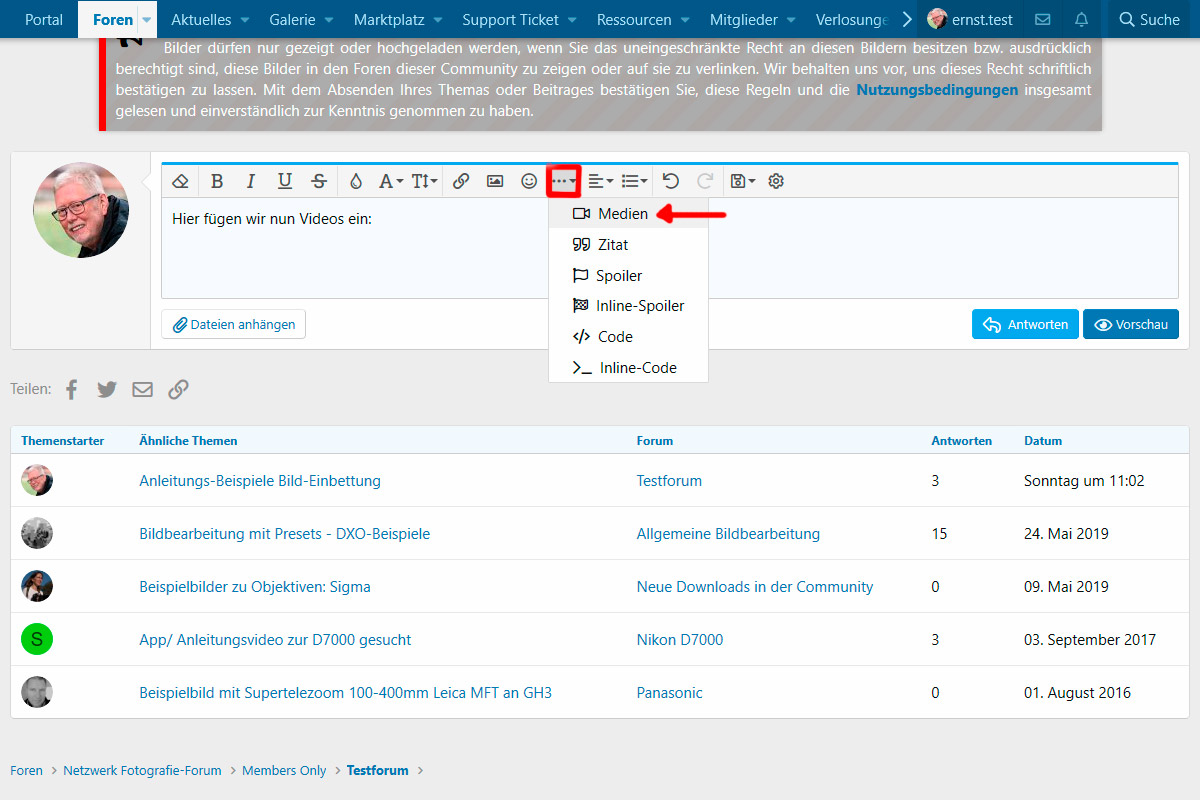Click the large ernst.test profile avatar
The image size is (1200, 800).
point(81,210)
